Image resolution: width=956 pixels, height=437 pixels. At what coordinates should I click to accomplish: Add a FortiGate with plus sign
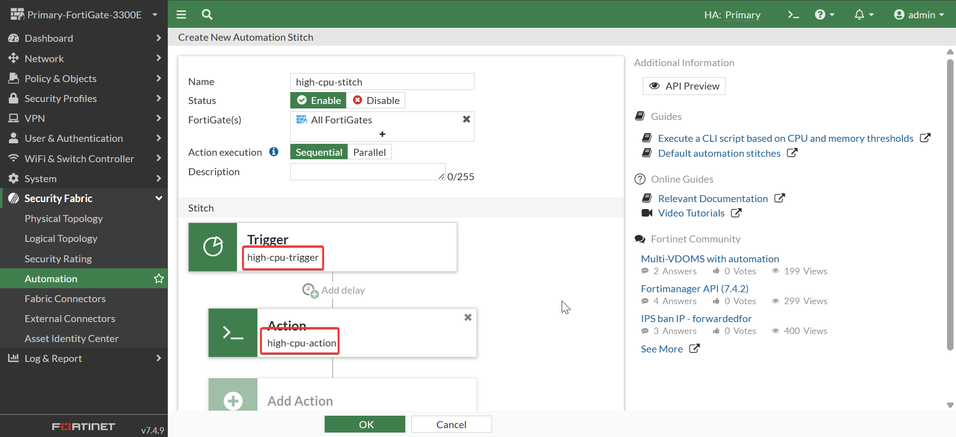coord(382,134)
